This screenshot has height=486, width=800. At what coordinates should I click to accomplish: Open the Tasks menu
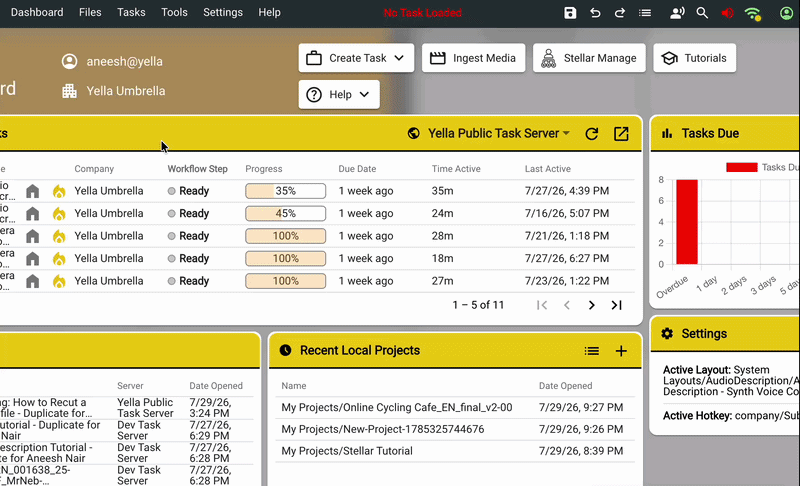(x=131, y=12)
